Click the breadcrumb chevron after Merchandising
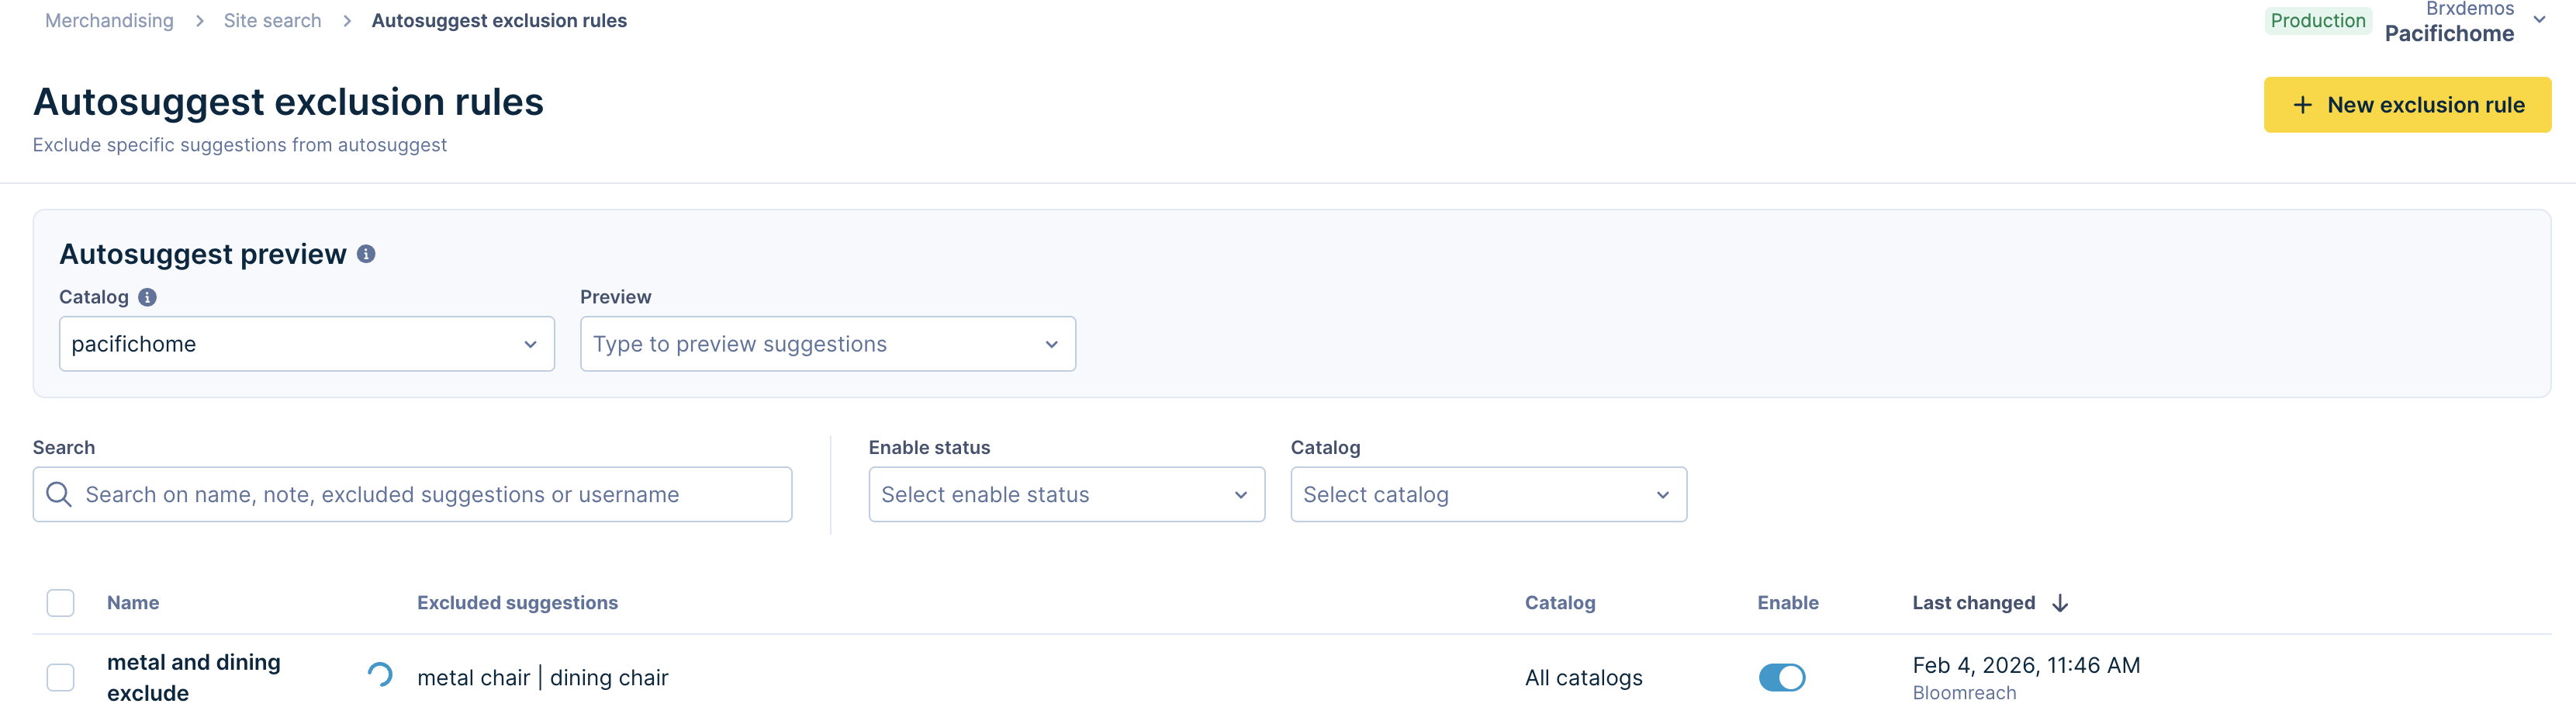Screen dimensions: 2576x714 [x=199, y=21]
